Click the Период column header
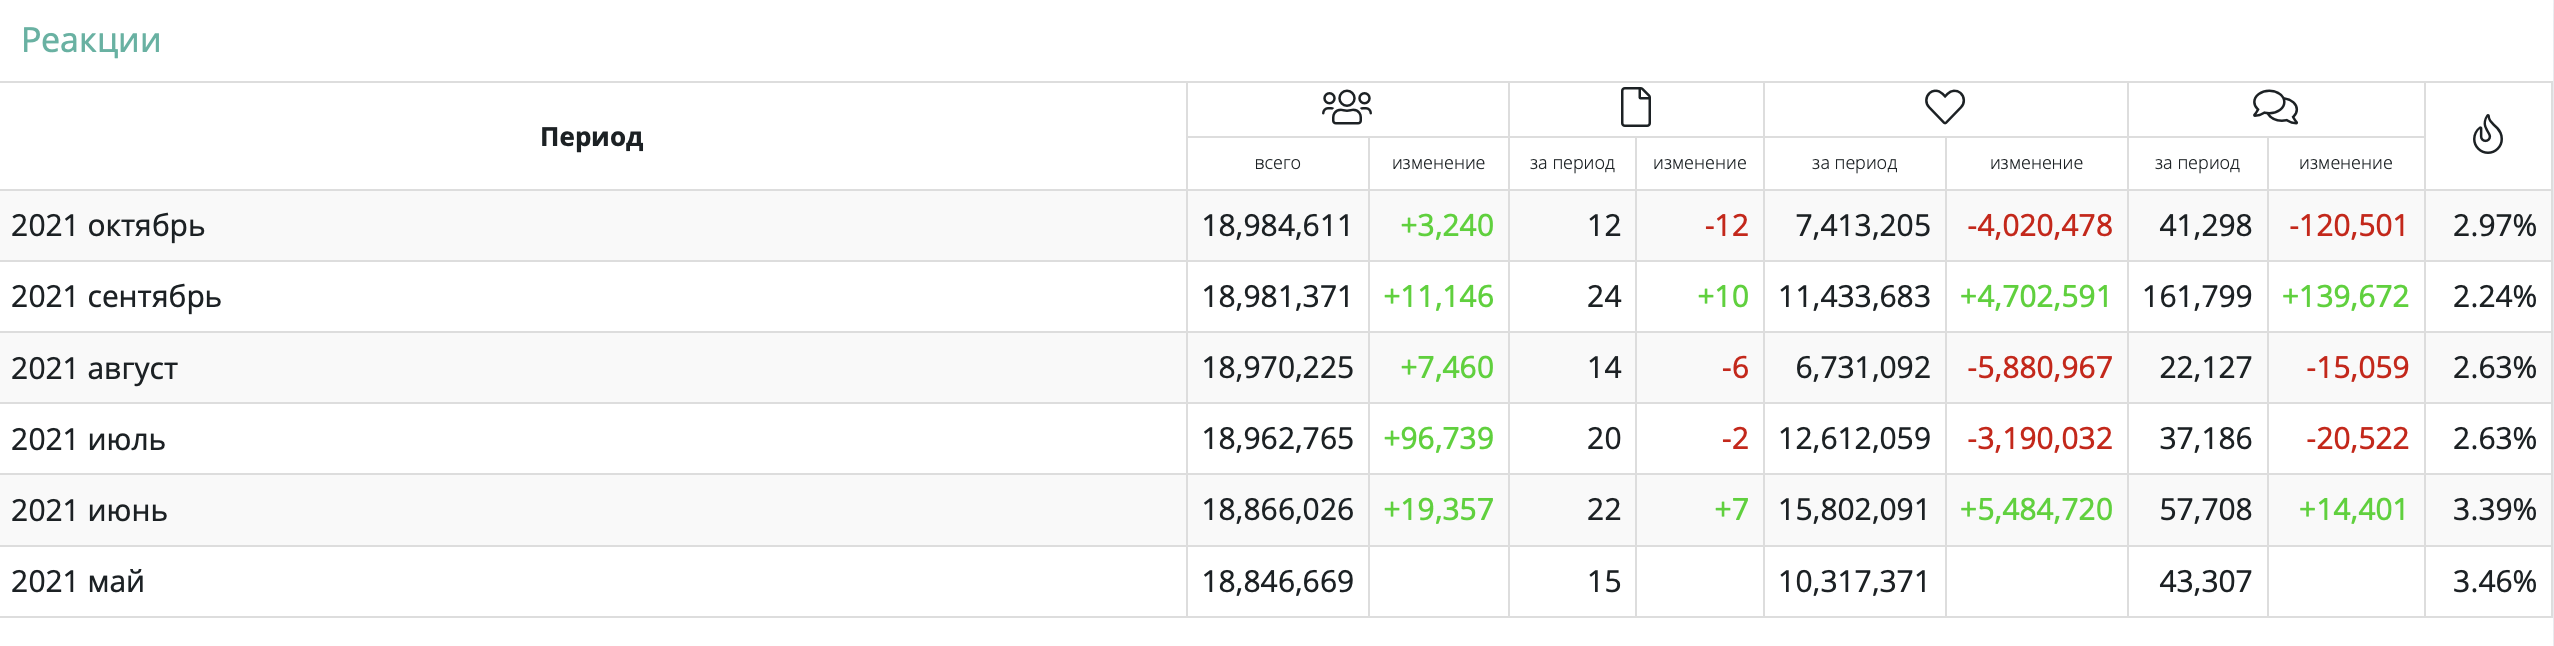 coord(591,137)
